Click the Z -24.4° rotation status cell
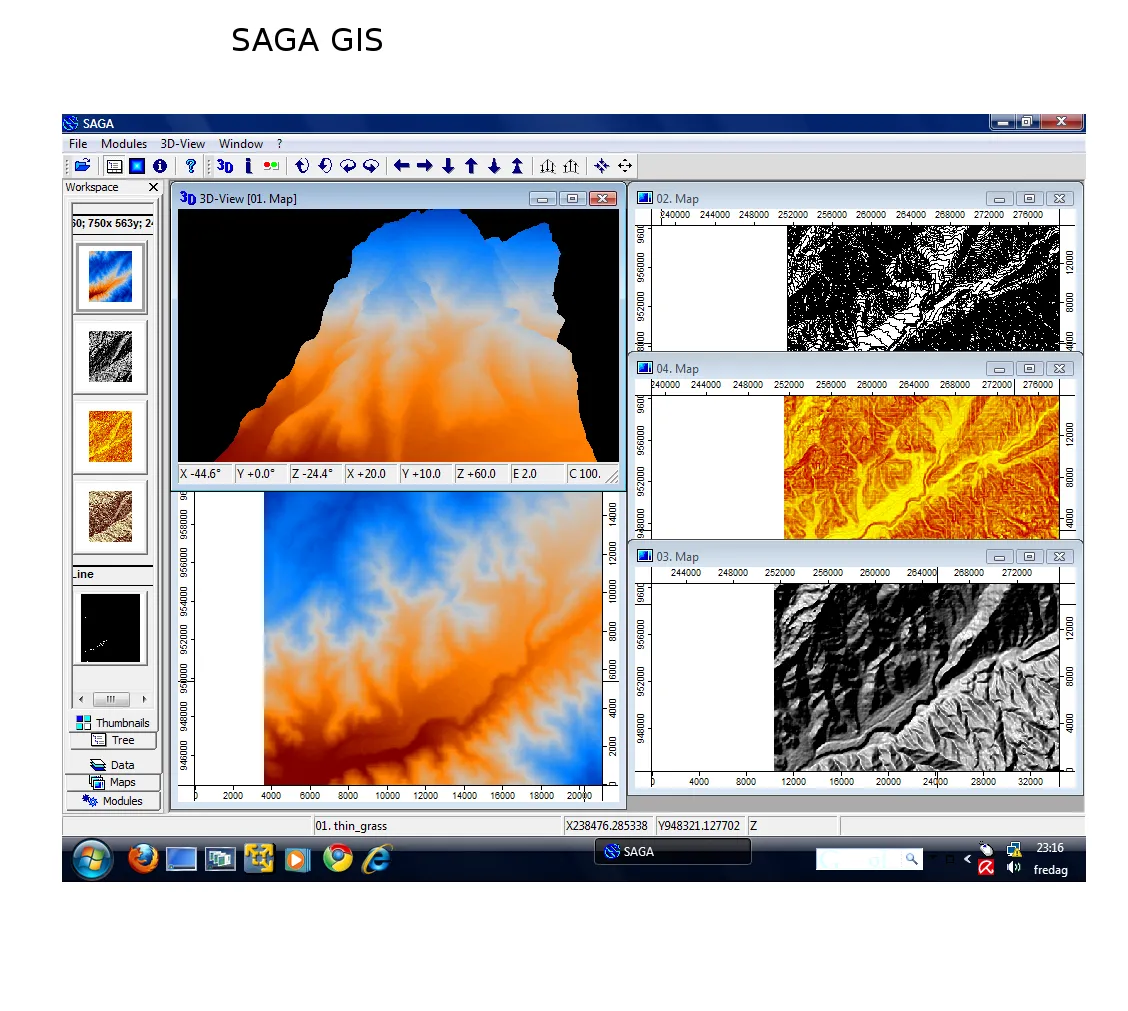 click(x=315, y=473)
